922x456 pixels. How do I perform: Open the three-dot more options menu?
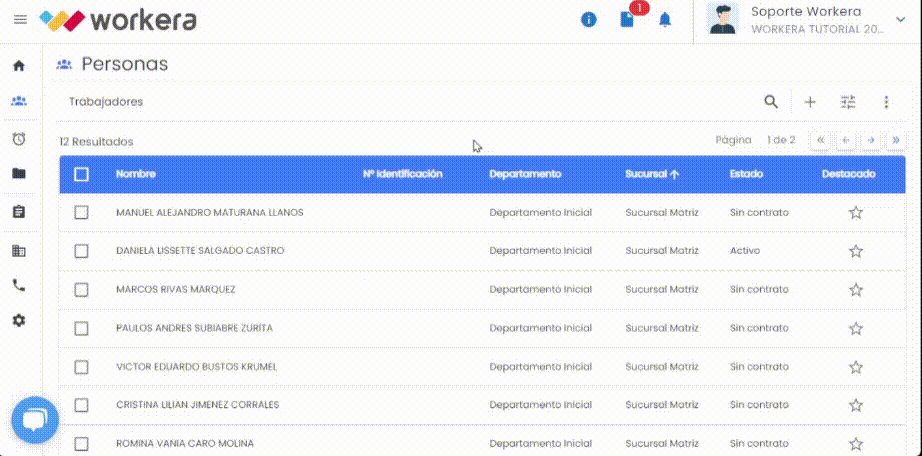[886, 102]
